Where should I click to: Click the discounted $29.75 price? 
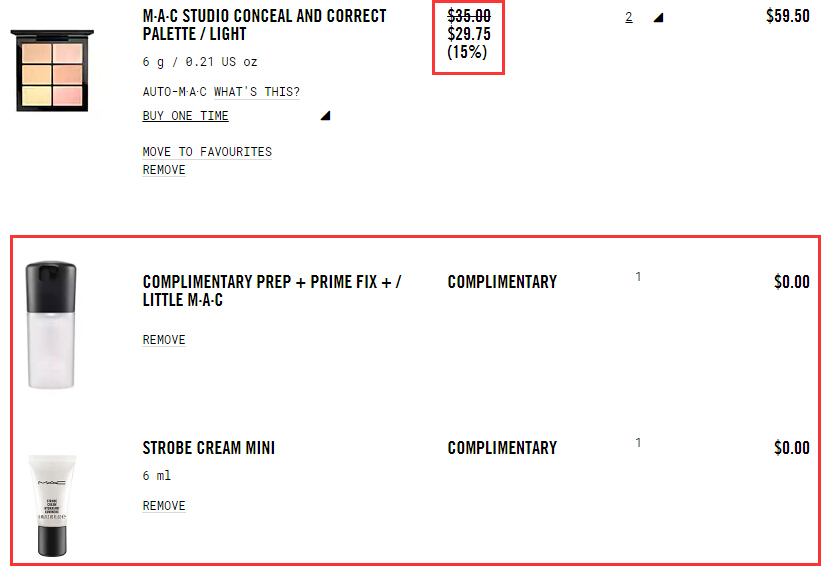pyautogui.click(x=468, y=34)
